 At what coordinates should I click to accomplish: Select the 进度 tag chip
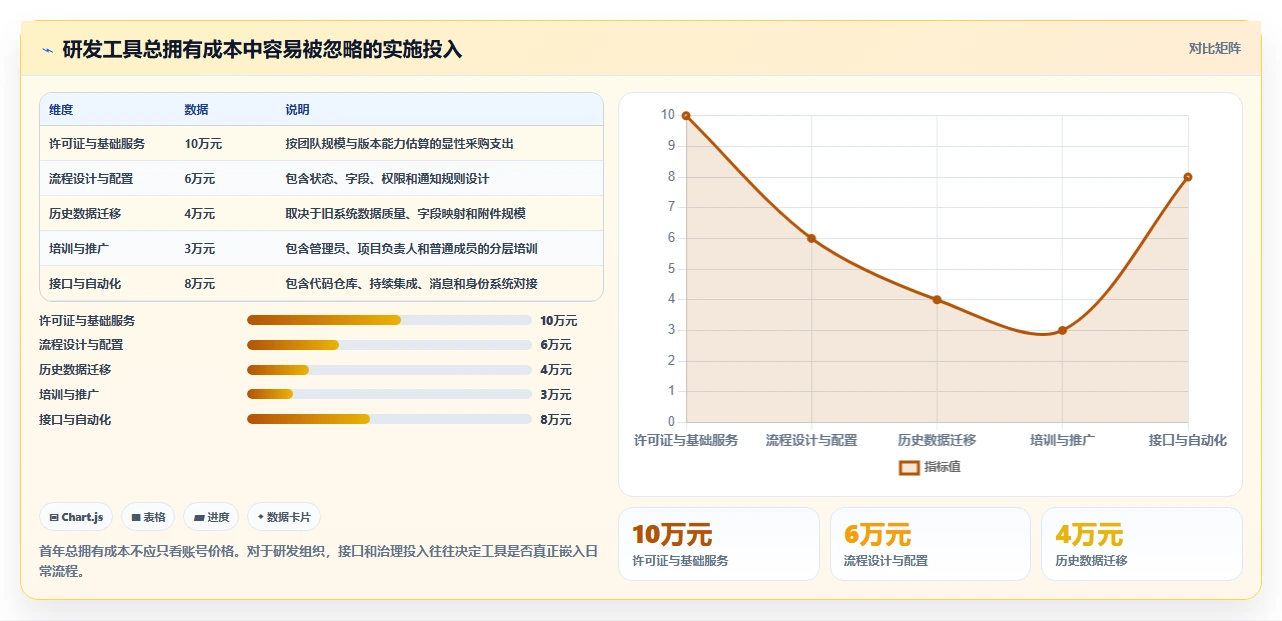point(211,517)
